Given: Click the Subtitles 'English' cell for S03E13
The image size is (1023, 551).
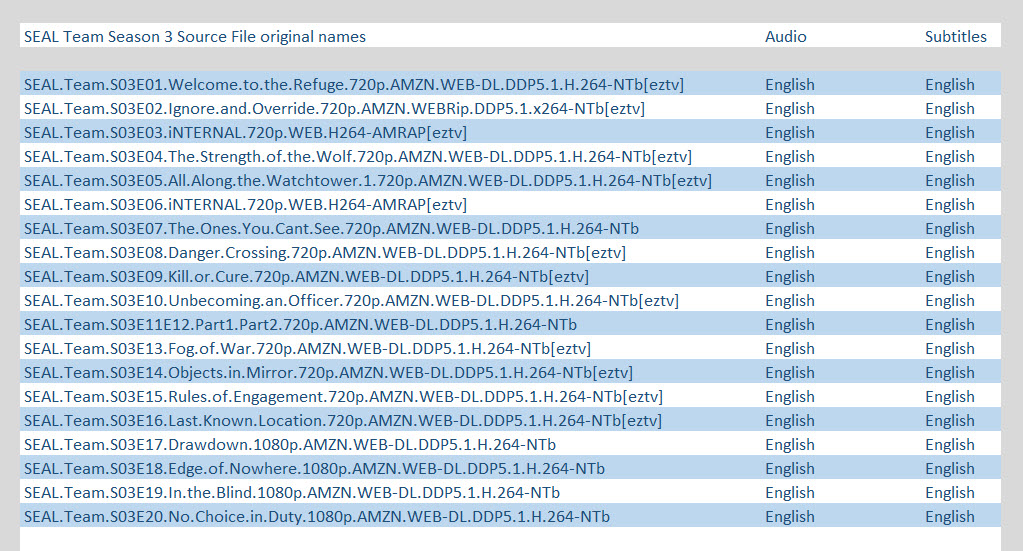Looking at the screenshot, I should click(x=949, y=349).
